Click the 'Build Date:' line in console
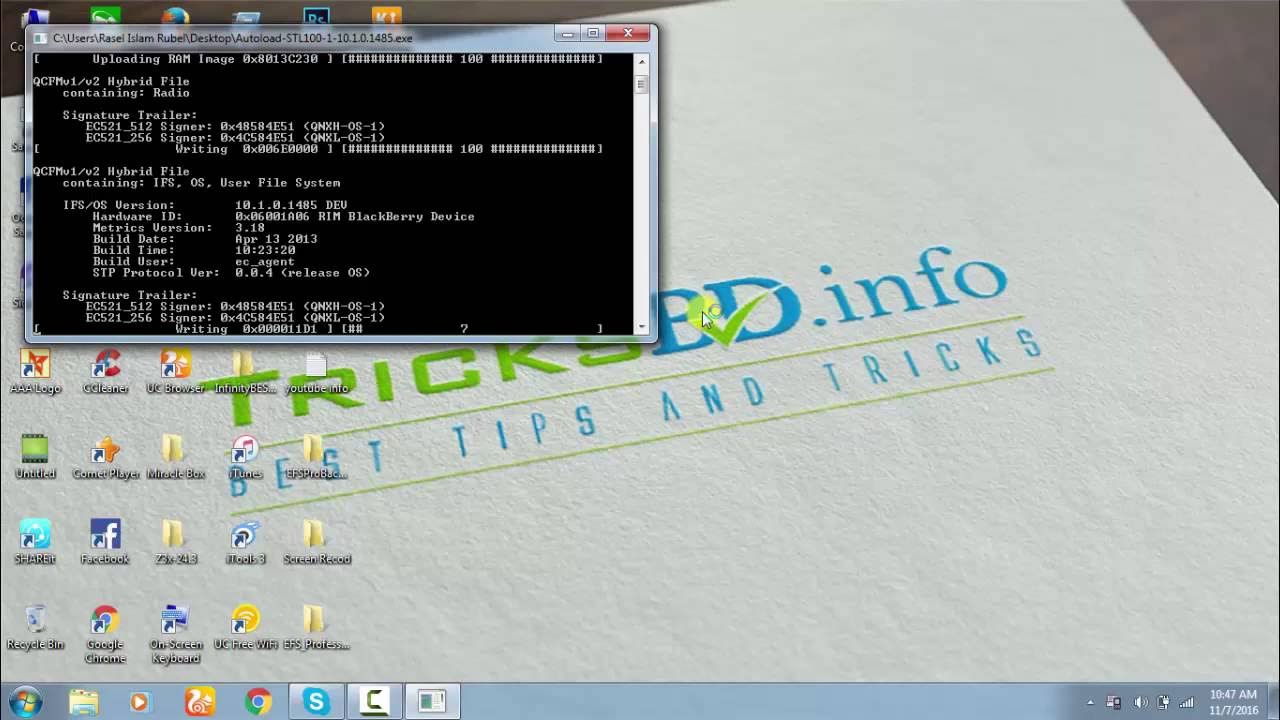 [205, 239]
